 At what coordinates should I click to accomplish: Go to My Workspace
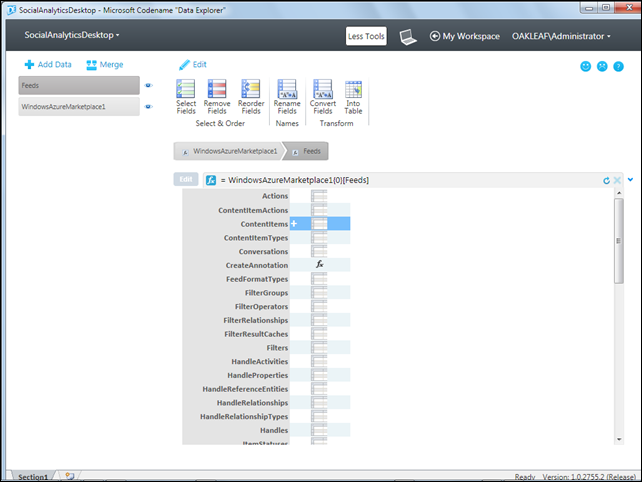click(465, 36)
